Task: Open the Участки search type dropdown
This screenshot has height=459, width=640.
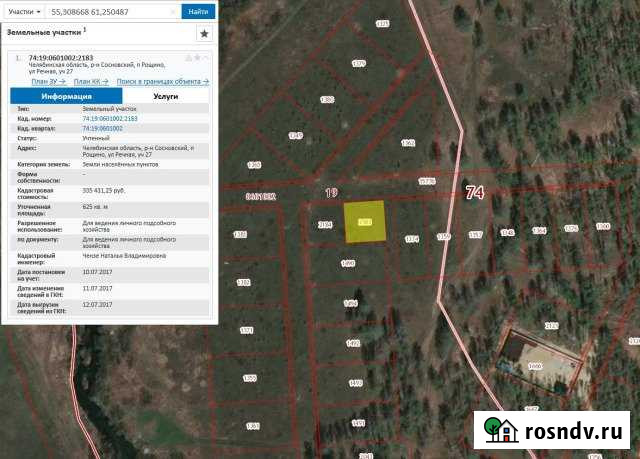Action: pos(24,12)
